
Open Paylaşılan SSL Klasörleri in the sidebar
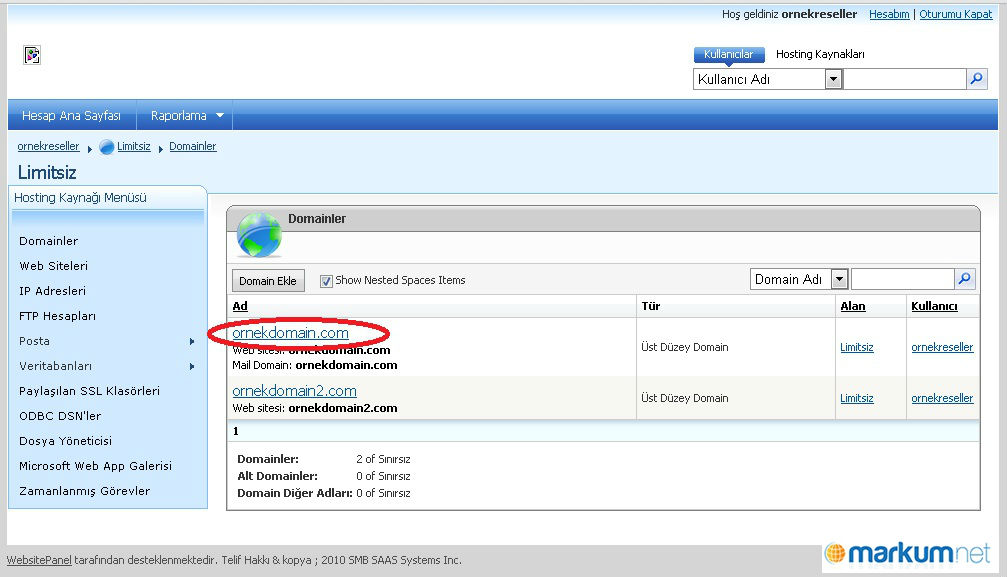point(89,391)
